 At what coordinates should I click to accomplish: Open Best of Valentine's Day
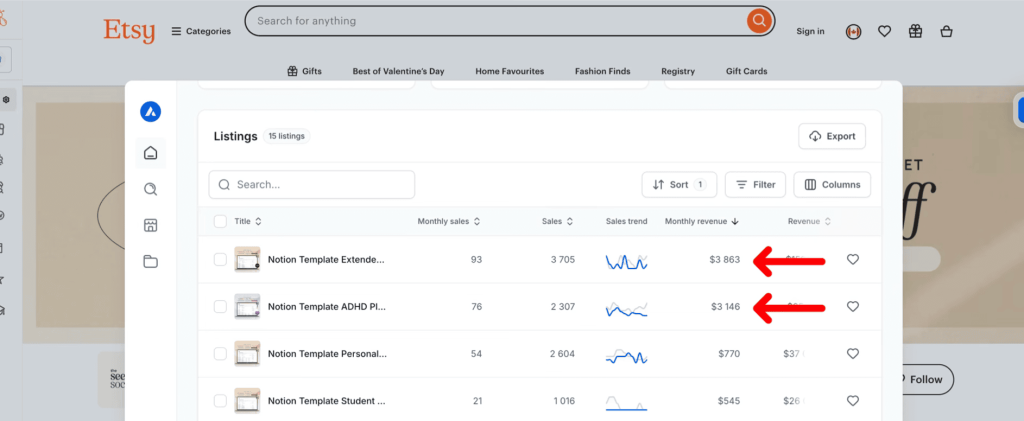398,71
